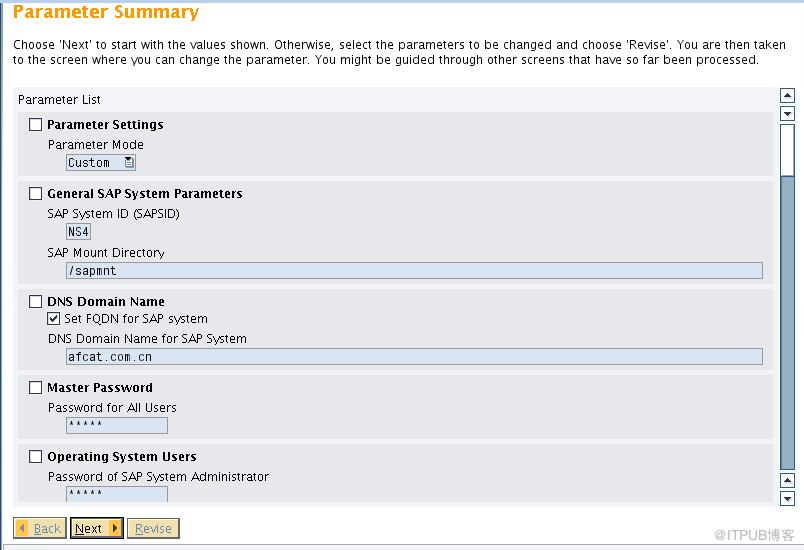This screenshot has height=550, width=804.
Task: Select the DNS Domain Name checkbox
Action: (x=35, y=301)
